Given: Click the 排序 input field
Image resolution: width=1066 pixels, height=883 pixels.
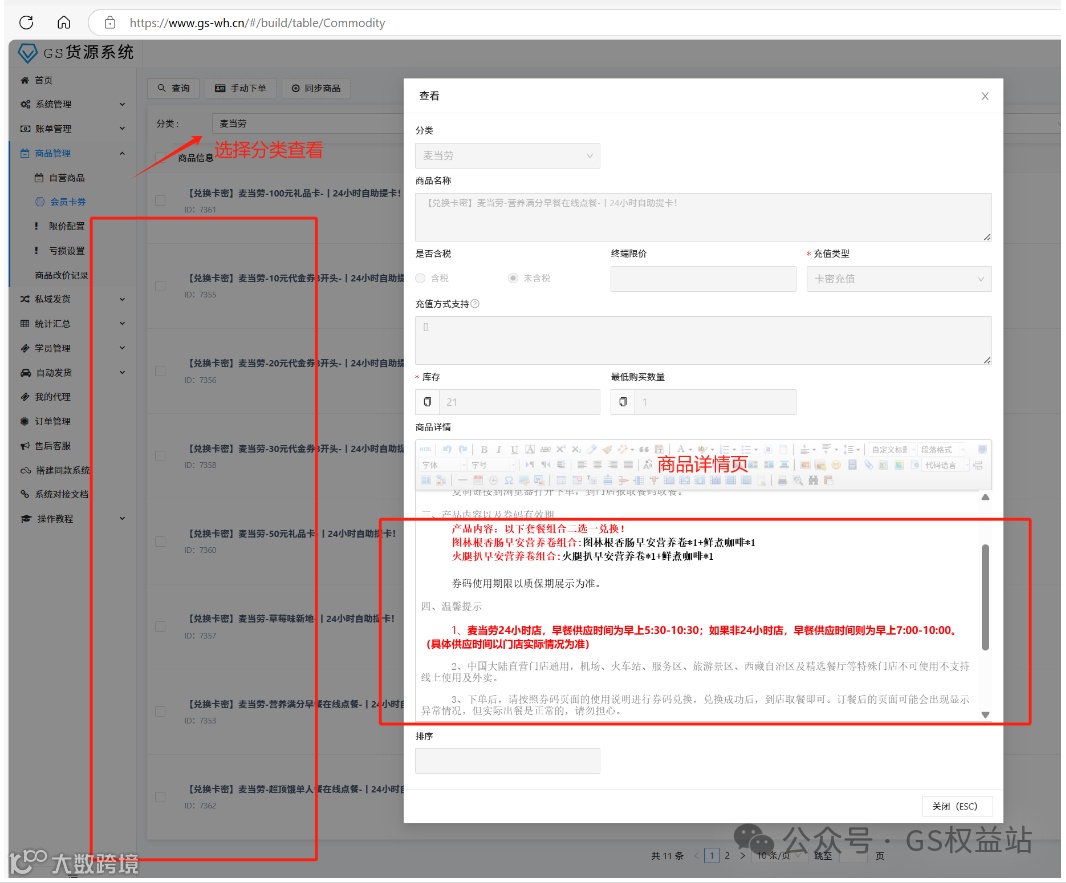Looking at the screenshot, I should (x=507, y=761).
